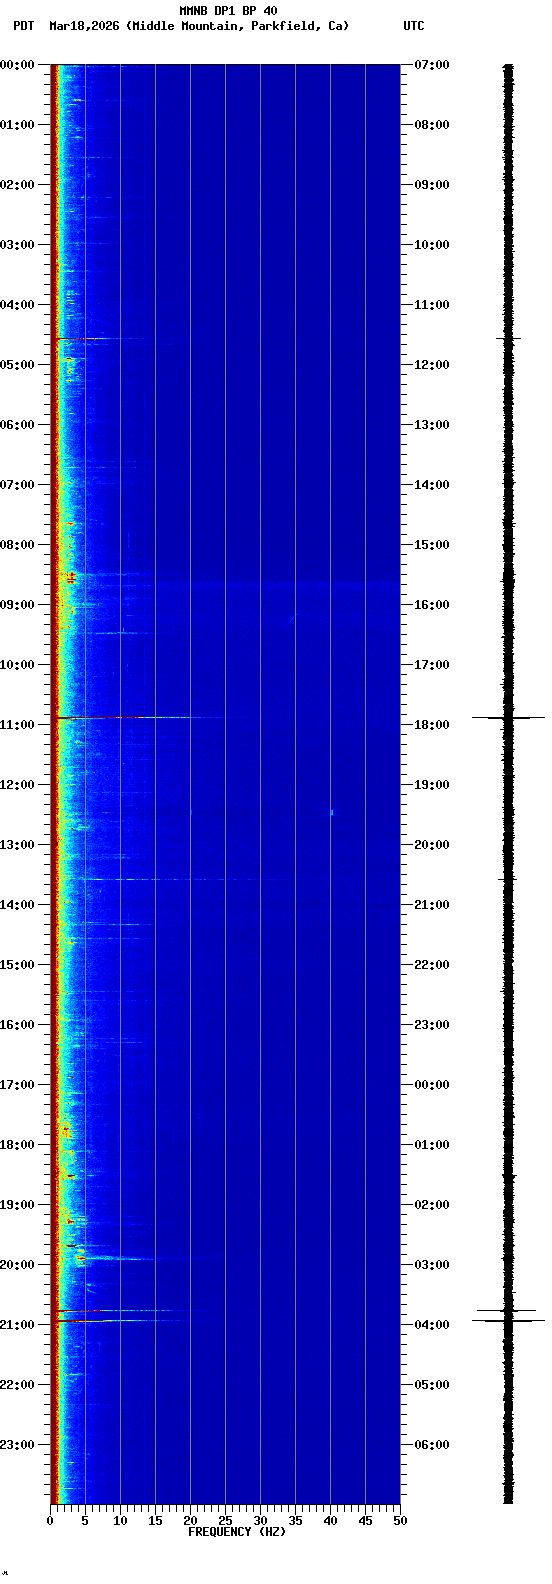Click the PDT timezone header
The height and width of the screenshot is (1584, 552).
pos(23,26)
